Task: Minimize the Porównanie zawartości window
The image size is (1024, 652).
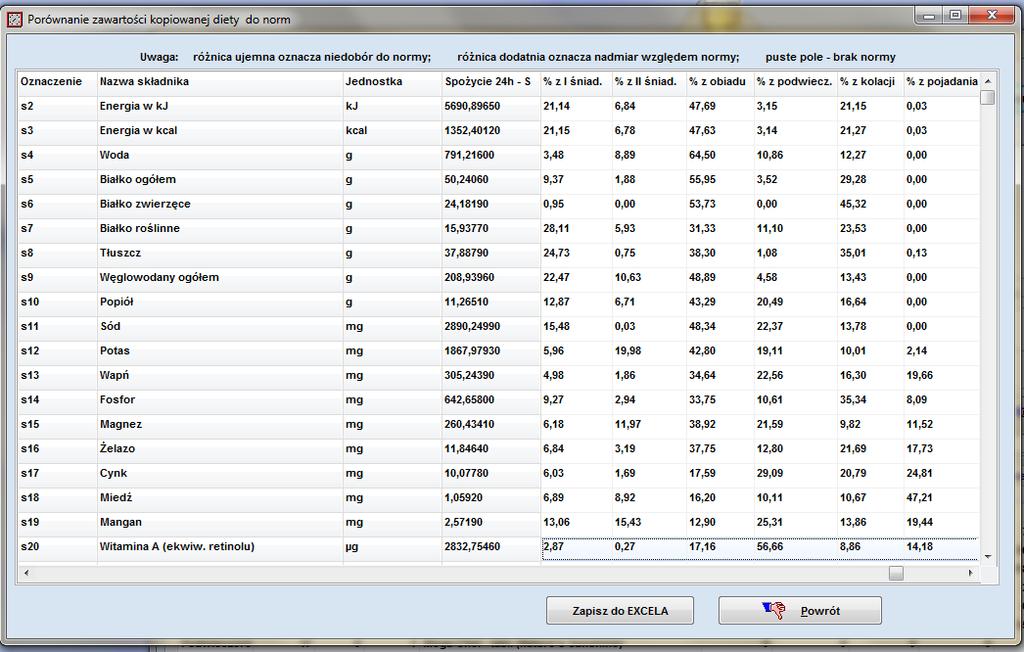Action: click(929, 16)
